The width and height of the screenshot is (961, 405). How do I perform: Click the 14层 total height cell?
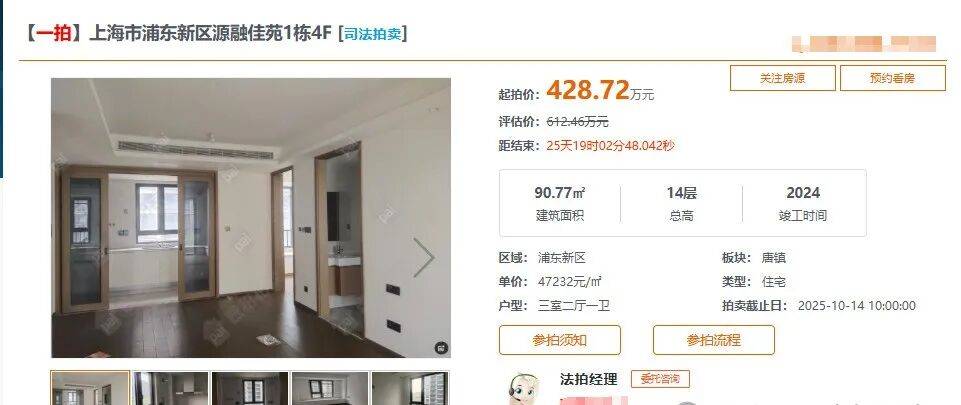tap(682, 203)
